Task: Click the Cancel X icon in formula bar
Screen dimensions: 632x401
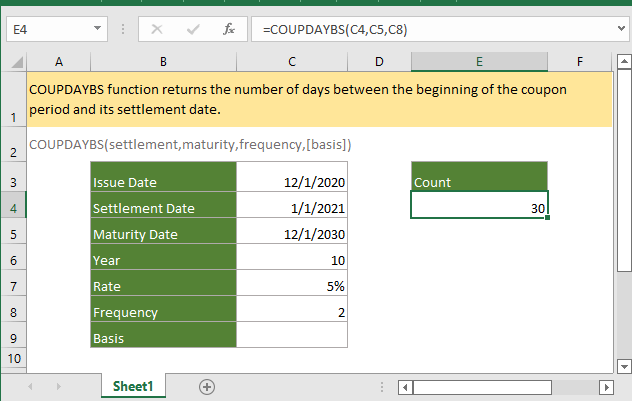Action: [x=157, y=30]
